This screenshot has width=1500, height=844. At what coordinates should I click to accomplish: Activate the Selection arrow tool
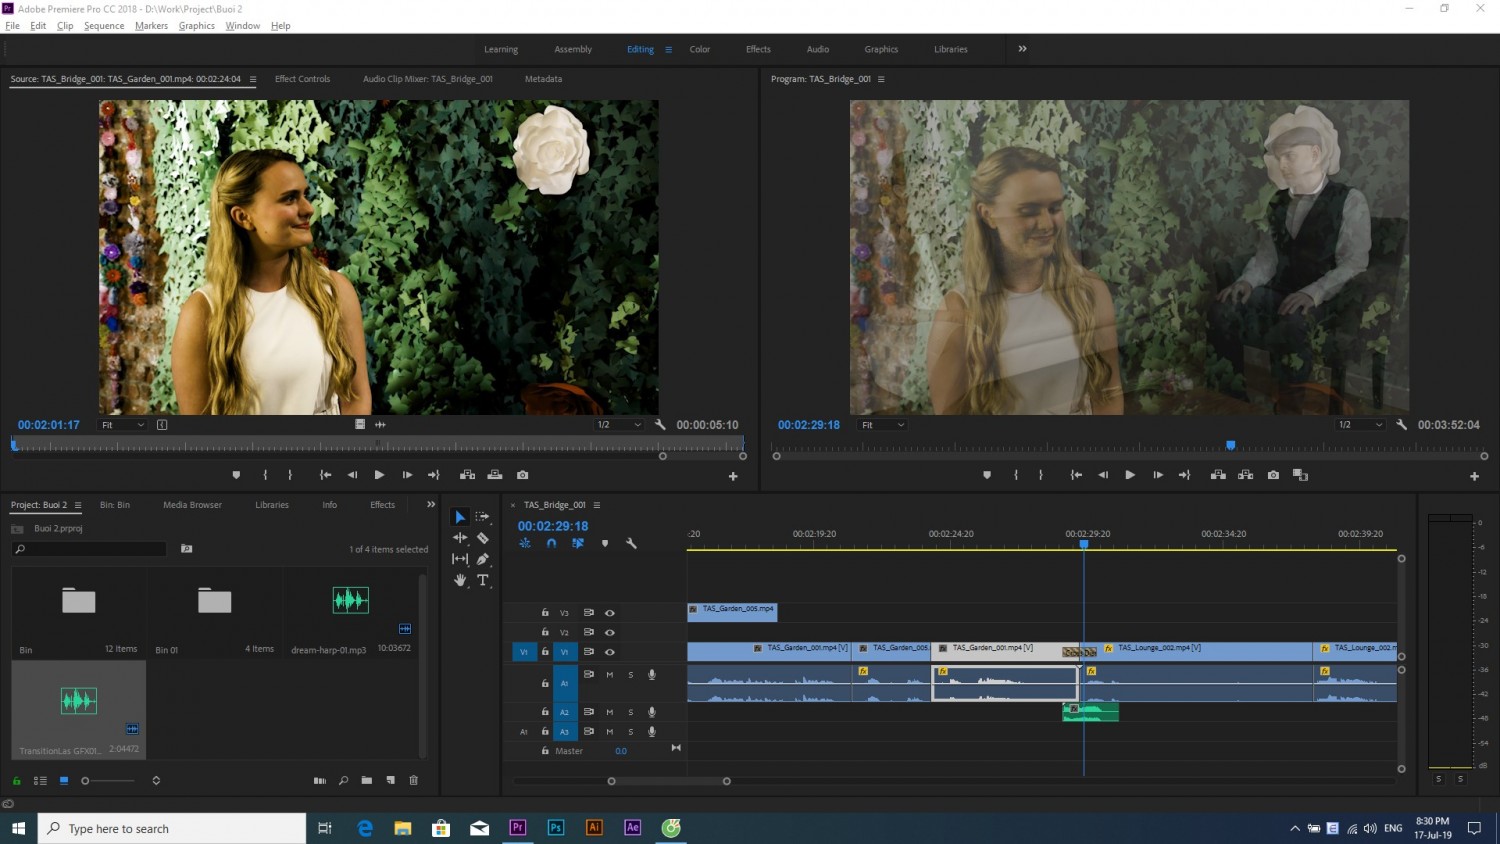click(460, 517)
